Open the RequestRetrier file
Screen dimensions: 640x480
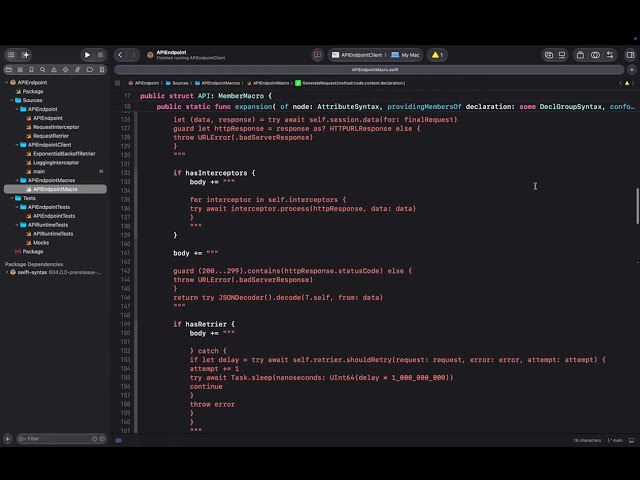(47, 136)
